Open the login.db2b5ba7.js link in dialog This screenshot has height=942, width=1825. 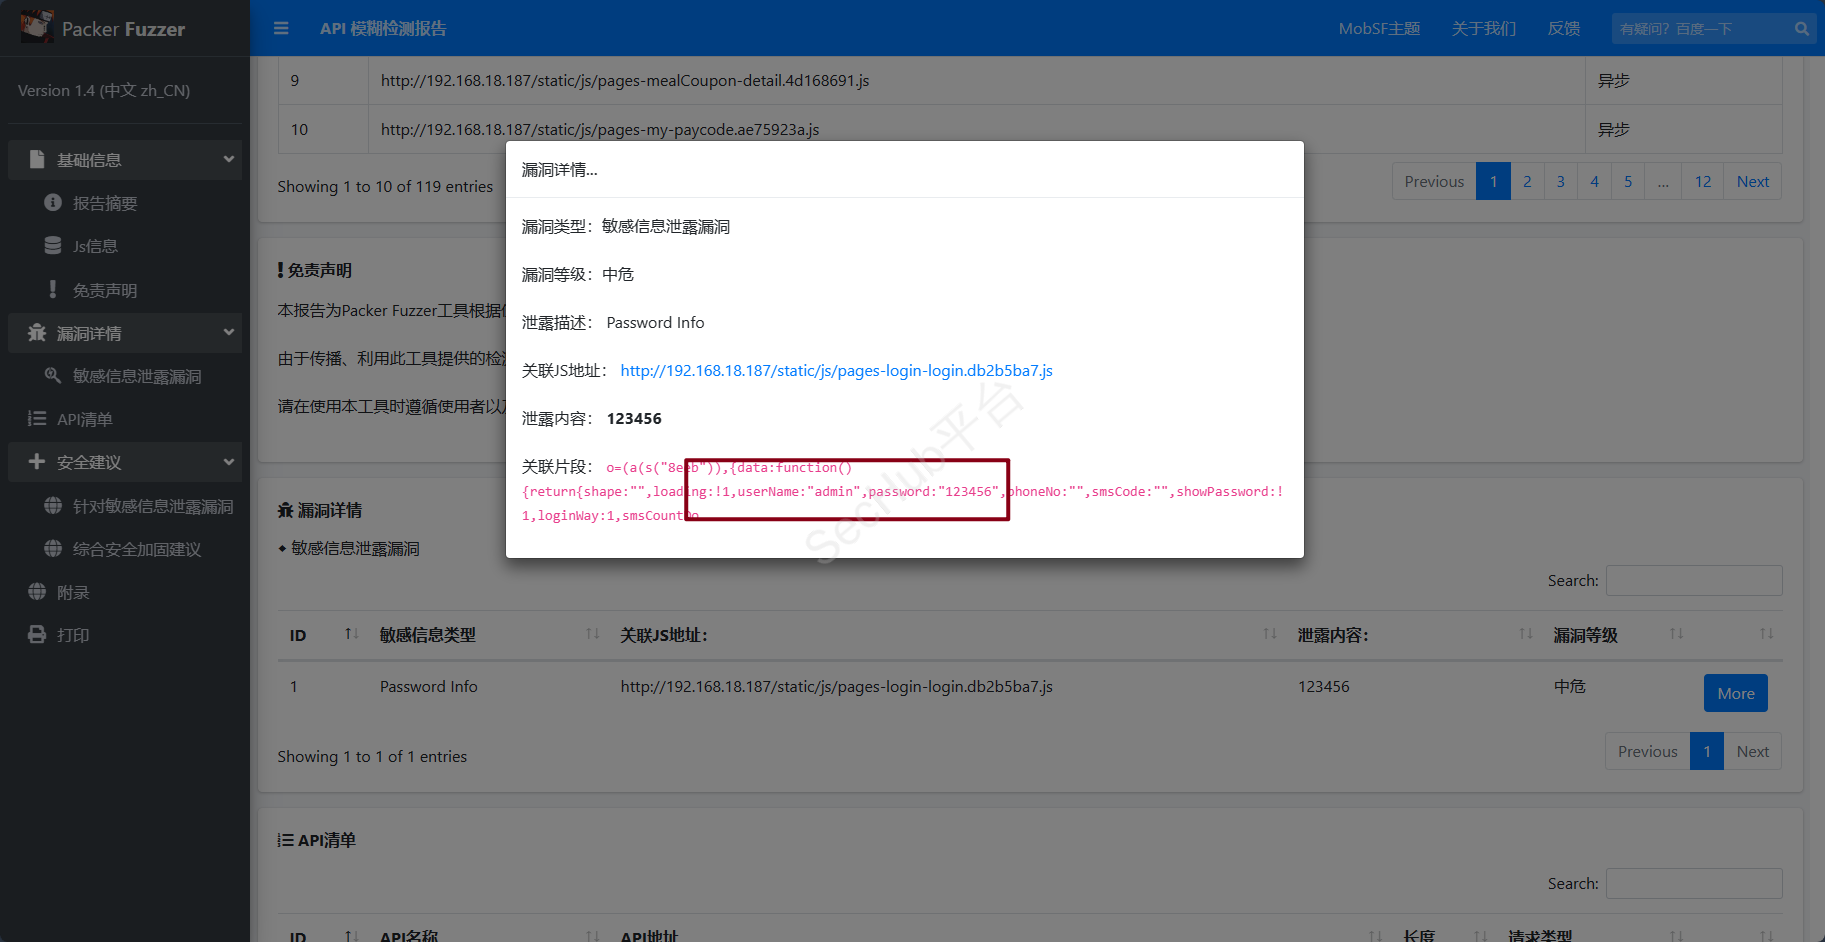point(836,371)
